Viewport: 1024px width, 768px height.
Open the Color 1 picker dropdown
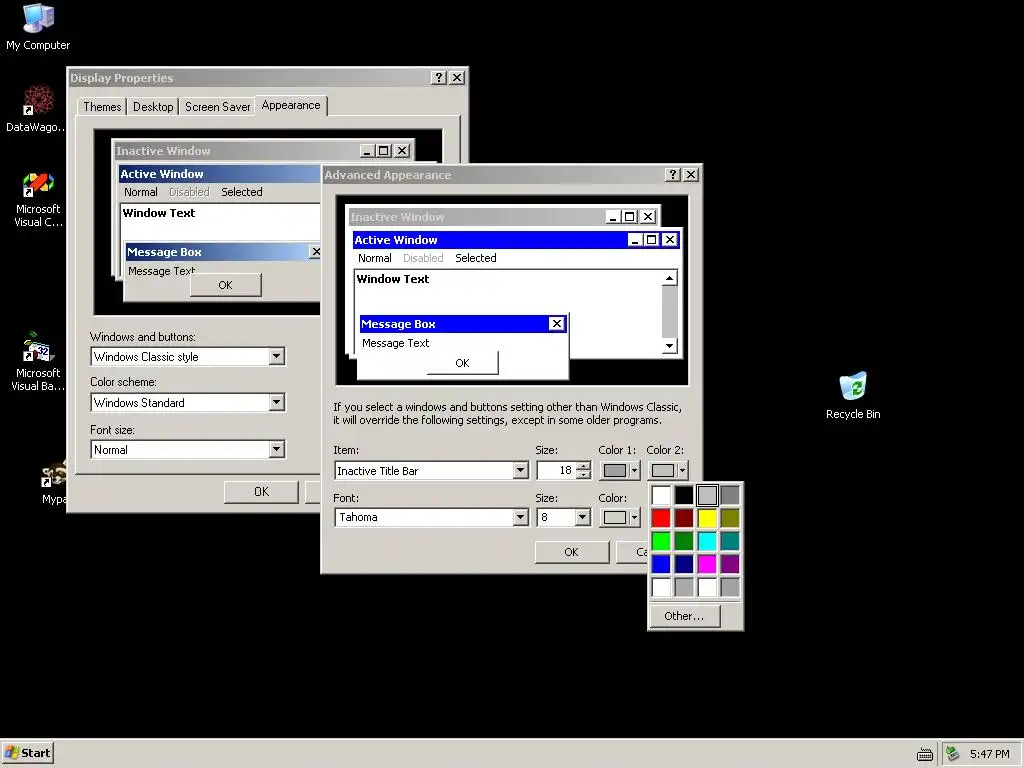pyautogui.click(x=633, y=470)
